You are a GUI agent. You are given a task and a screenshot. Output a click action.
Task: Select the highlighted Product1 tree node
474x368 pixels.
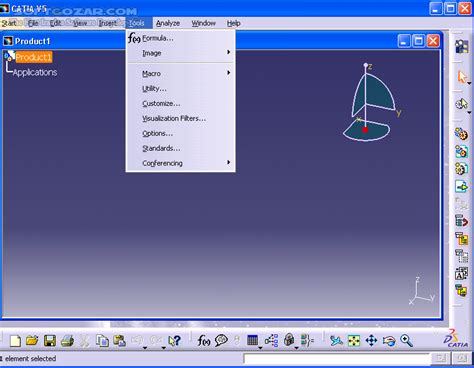34,57
